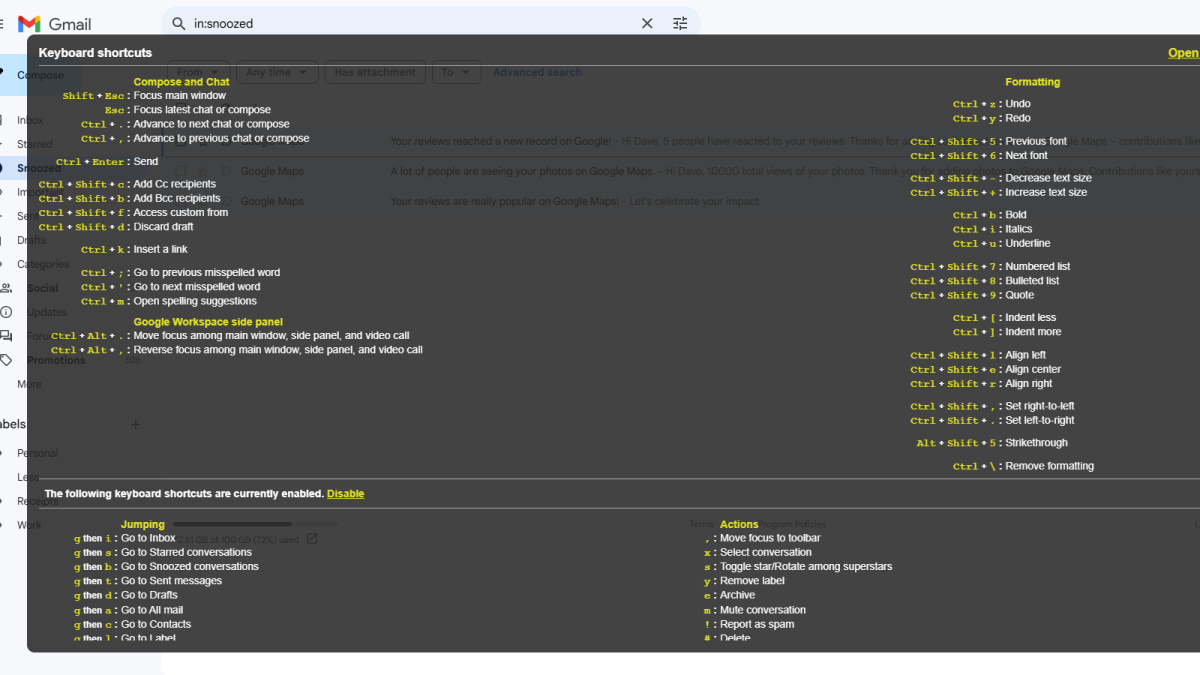Click the Forums chat bubbles icon
Image resolution: width=1200 pixels, height=675 pixels.
pyautogui.click(x=7, y=336)
